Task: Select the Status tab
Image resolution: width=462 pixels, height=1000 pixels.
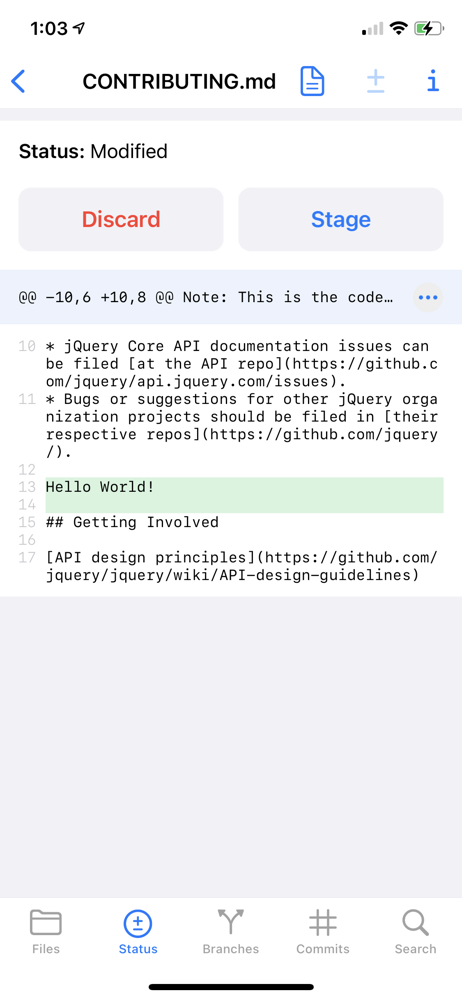Action: pos(138,932)
